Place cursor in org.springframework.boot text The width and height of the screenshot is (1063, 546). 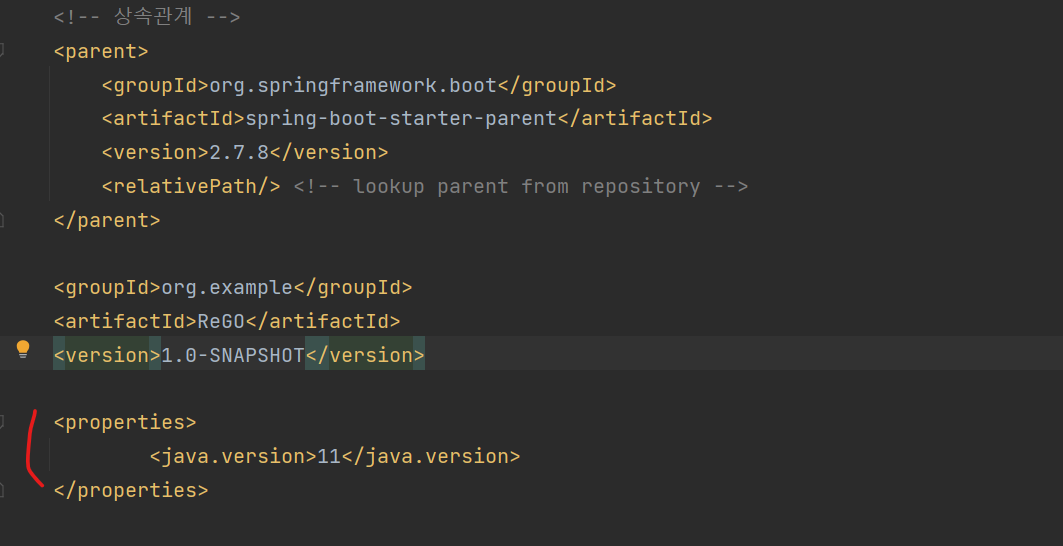(353, 85)
